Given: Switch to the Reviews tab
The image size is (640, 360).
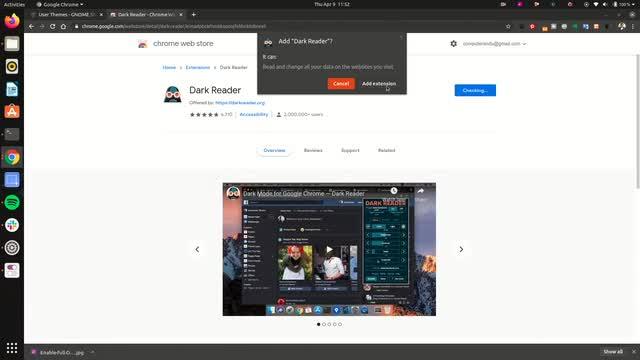Looking at the screenshot, I should pyautogui.click(x=313, y=150).
